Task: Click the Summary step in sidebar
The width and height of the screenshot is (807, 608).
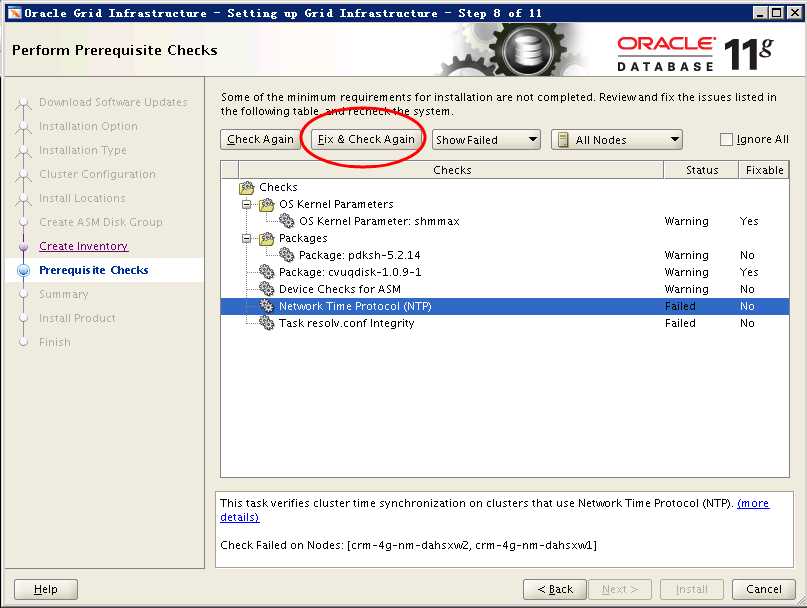Action: pos(64,294)
